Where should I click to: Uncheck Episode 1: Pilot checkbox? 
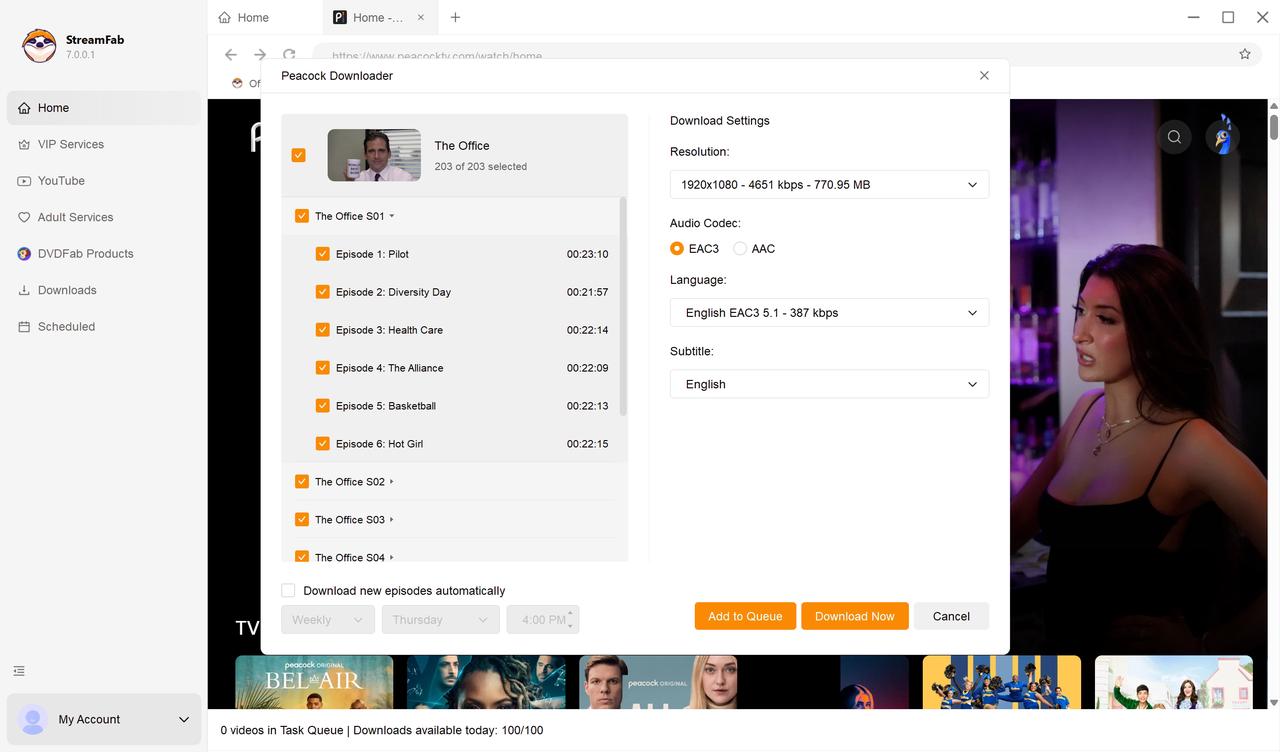(x=322, y=254)
